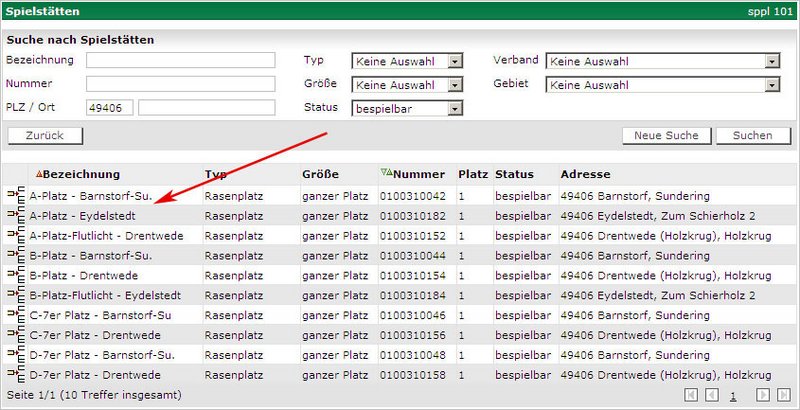Click into the Bezeichnung search field

pos(180,60)
